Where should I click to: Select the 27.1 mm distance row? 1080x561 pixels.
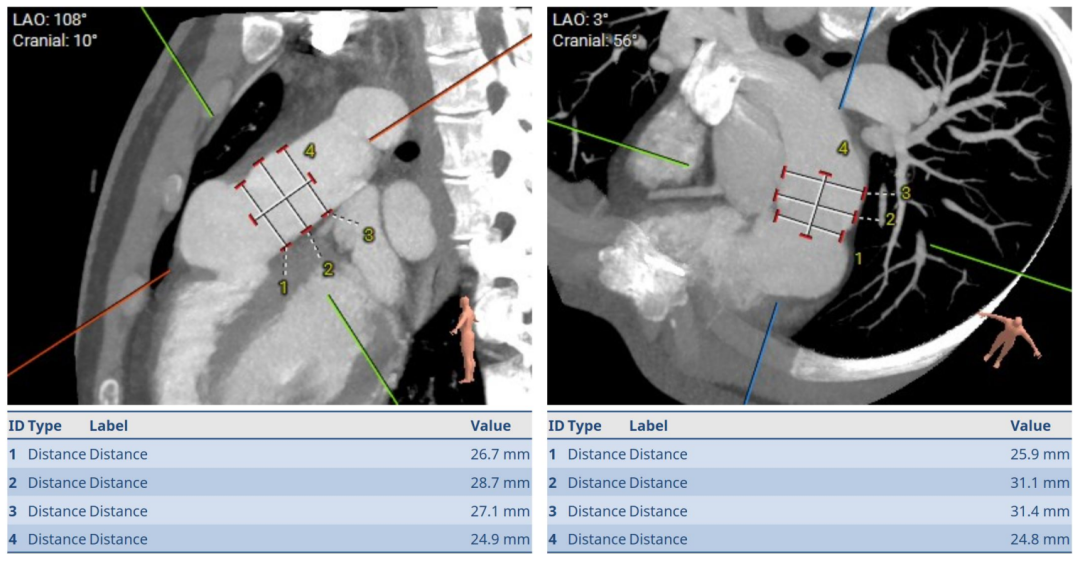click(x=269, y=511)
